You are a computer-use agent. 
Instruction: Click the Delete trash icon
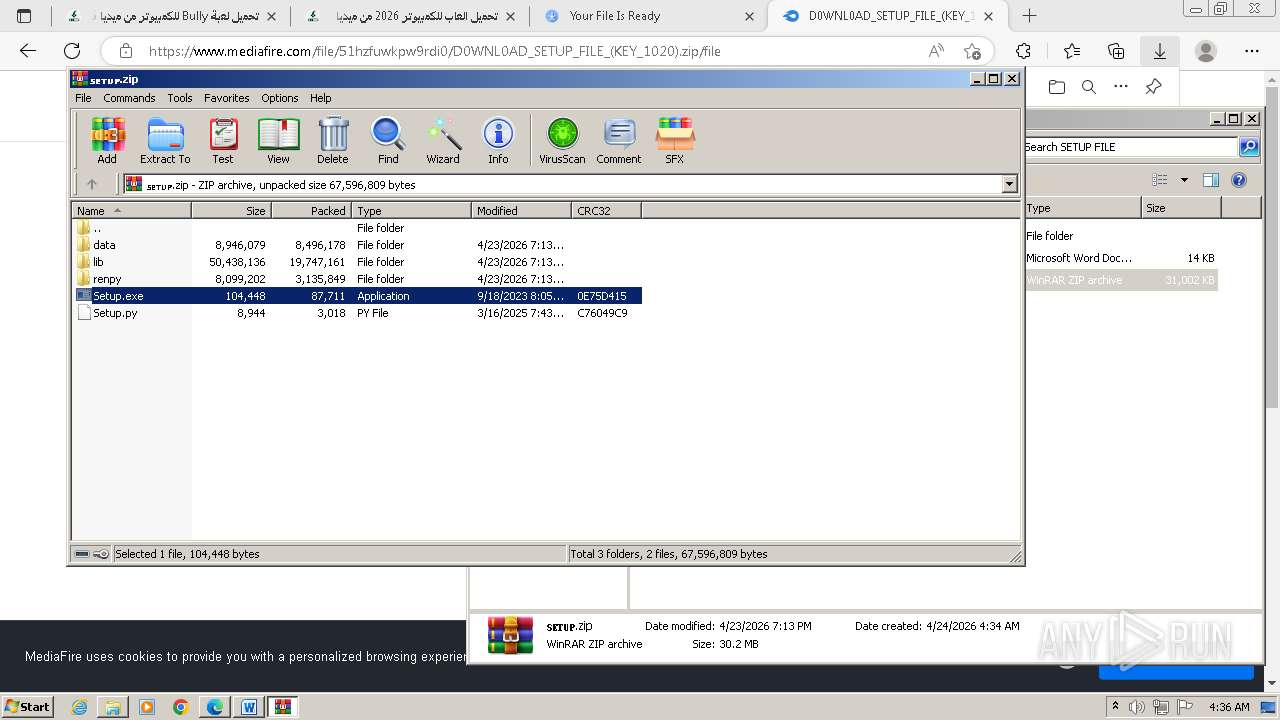tap(333, 140)
